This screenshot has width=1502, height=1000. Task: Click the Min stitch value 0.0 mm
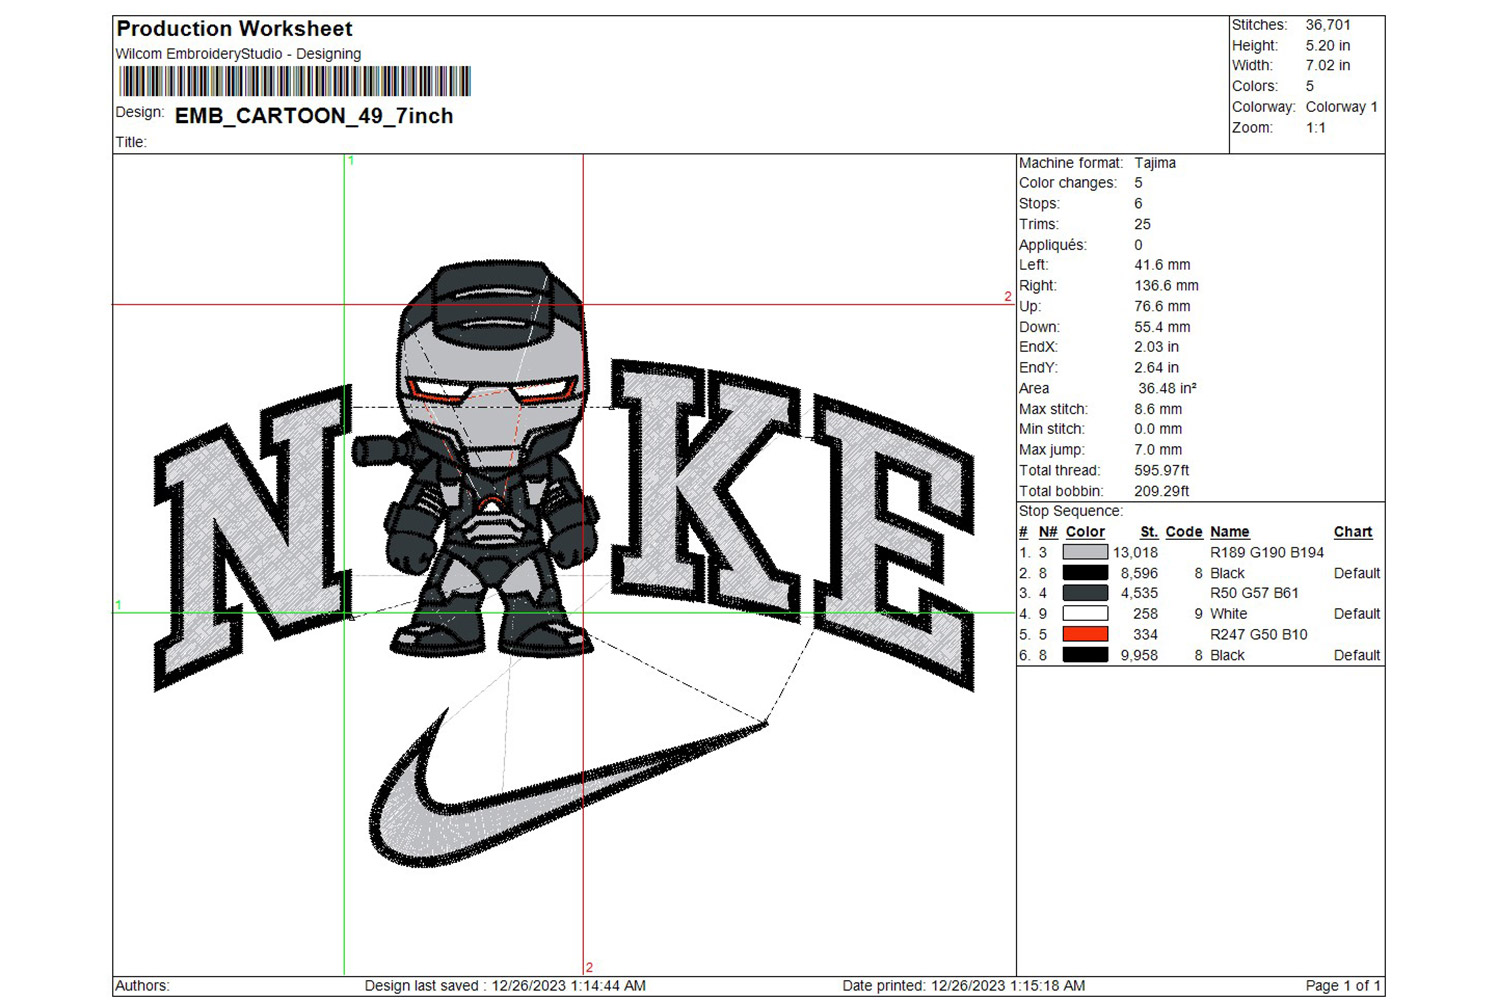click(1158, 429)
